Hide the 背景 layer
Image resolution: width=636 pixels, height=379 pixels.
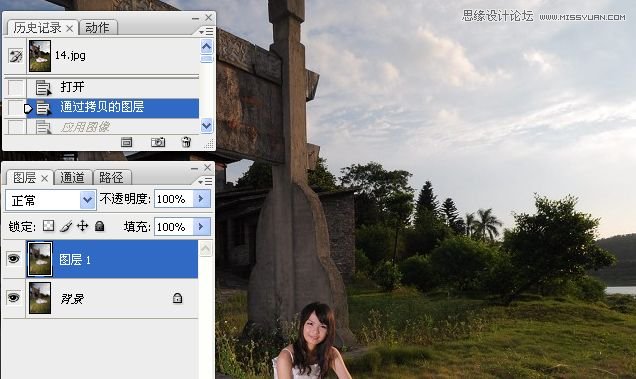click(x=13, y=297)
